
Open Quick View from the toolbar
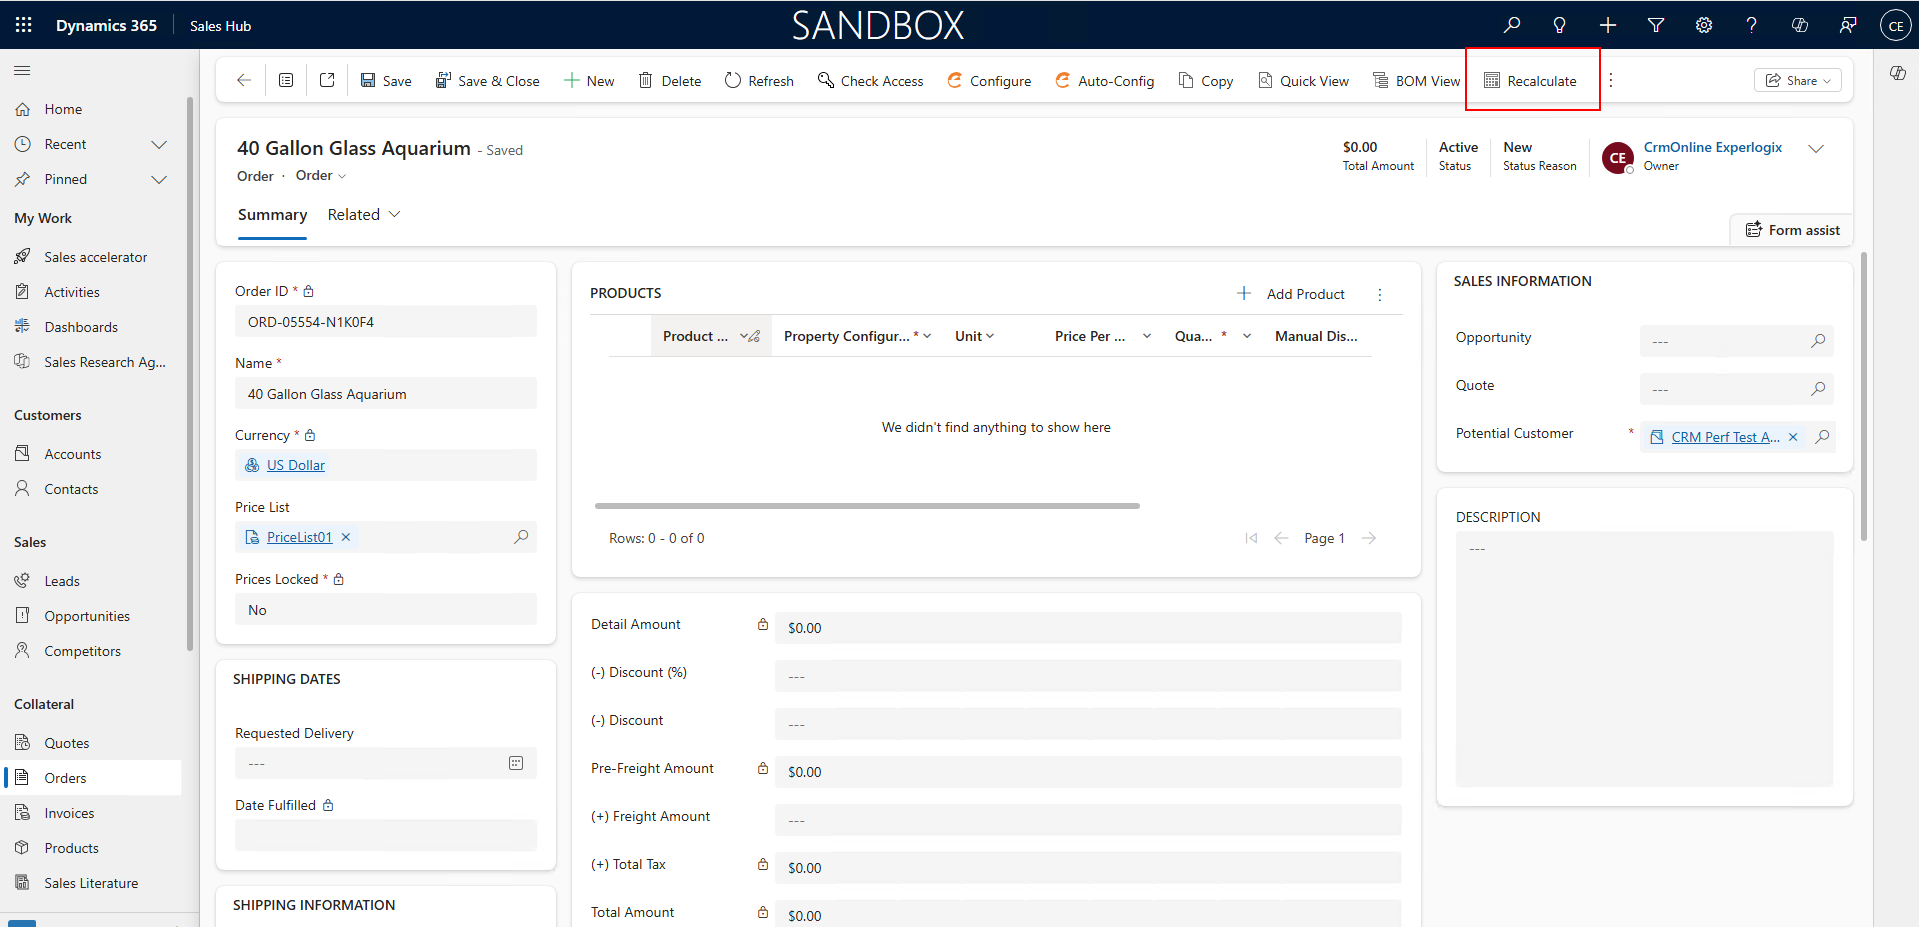coord(1303,81)
